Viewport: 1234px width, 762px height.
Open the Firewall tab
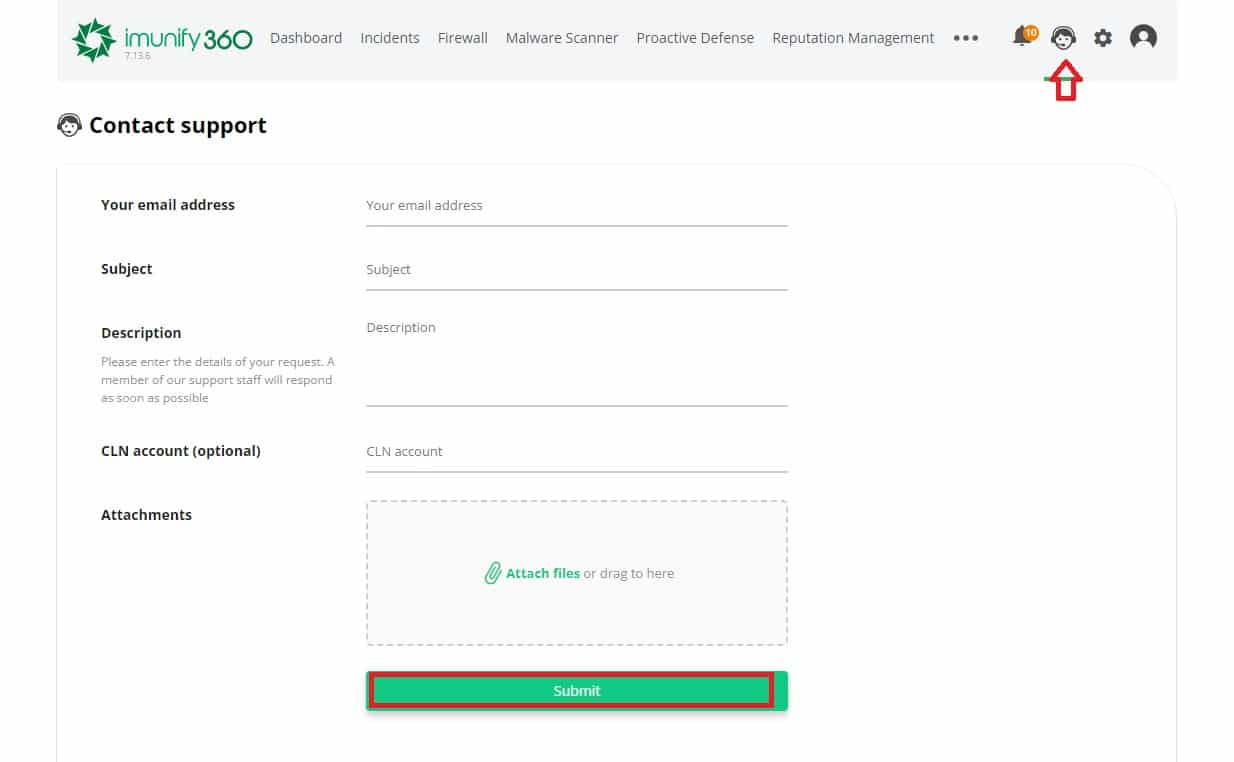click(463, 38)
